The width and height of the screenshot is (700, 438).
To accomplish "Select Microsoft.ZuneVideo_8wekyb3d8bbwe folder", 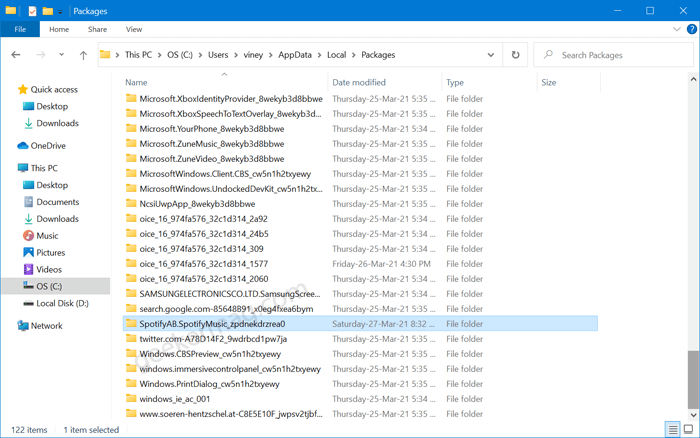I will pyautogui.click(x=212, y=159).
